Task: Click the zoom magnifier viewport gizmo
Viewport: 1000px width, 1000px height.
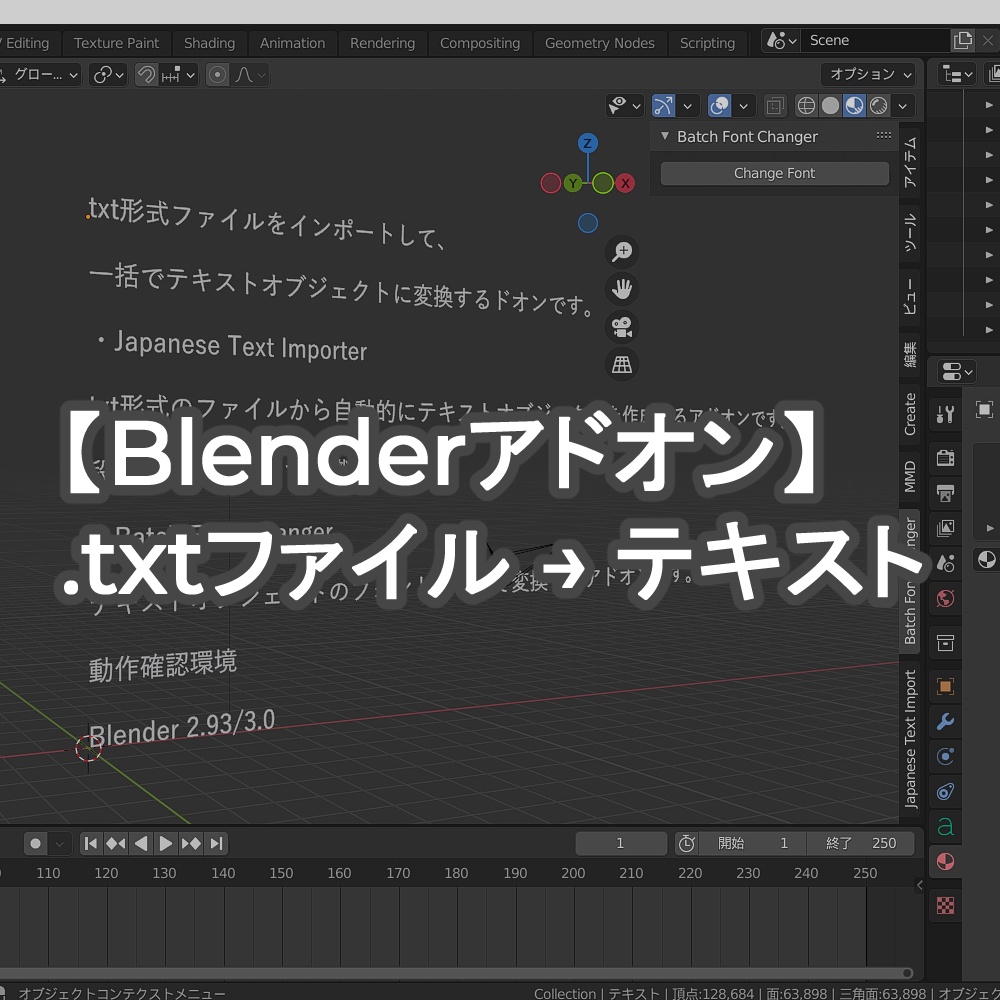Action: 622,251
